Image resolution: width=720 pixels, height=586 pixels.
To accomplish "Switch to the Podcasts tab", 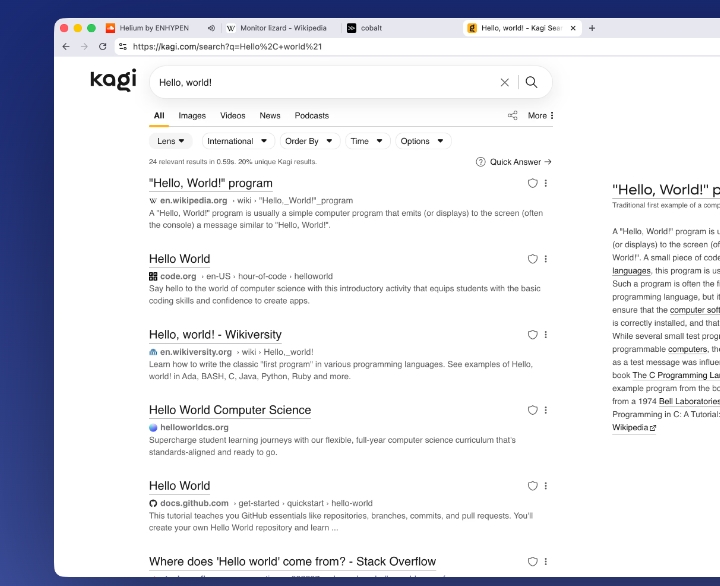I will pos(312,116).
